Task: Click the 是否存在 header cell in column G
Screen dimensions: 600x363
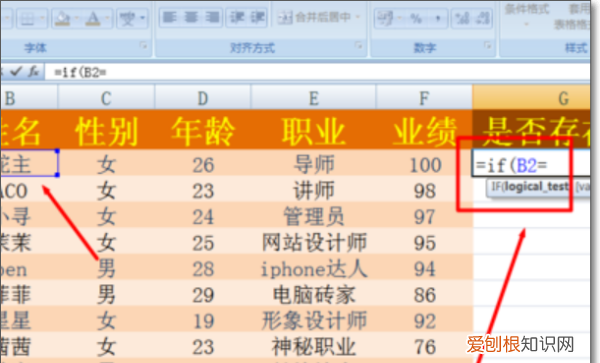Action: (x=531, y=130)
